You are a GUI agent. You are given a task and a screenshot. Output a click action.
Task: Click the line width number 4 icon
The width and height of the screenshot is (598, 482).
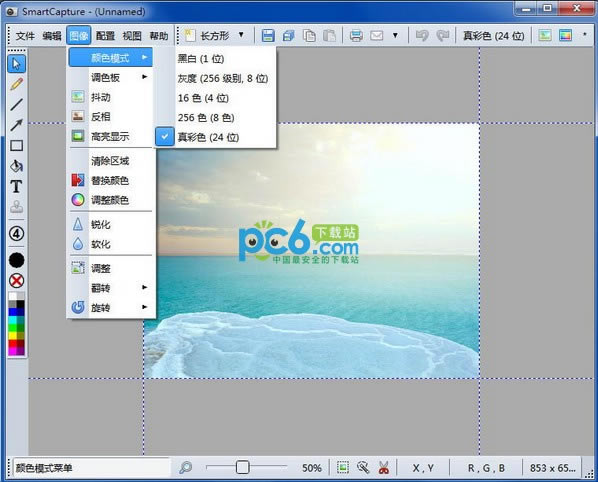pyautogui.click(x=16, y=233)
